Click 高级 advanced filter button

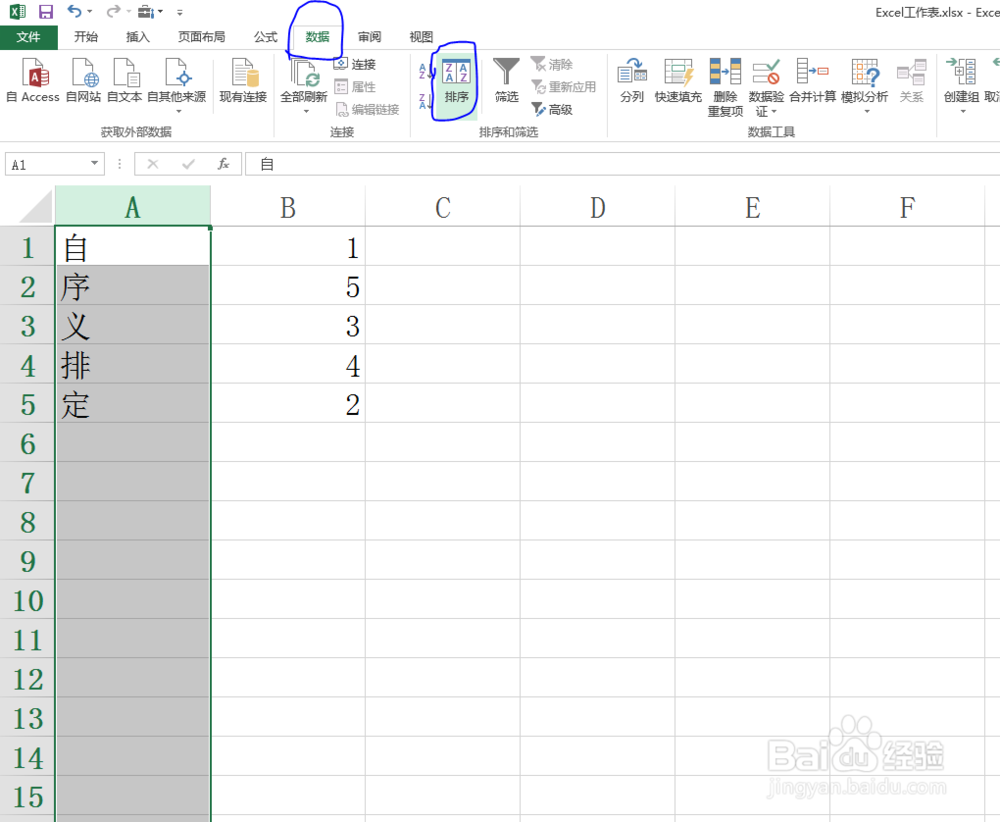[x=553, y=110]
